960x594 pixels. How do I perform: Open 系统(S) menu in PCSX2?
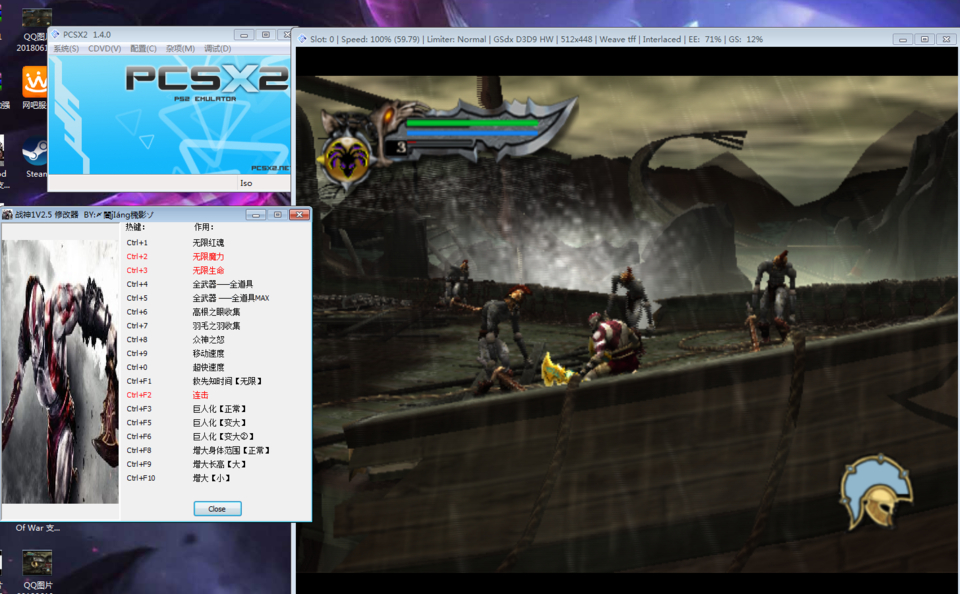[x=66, y=48]
